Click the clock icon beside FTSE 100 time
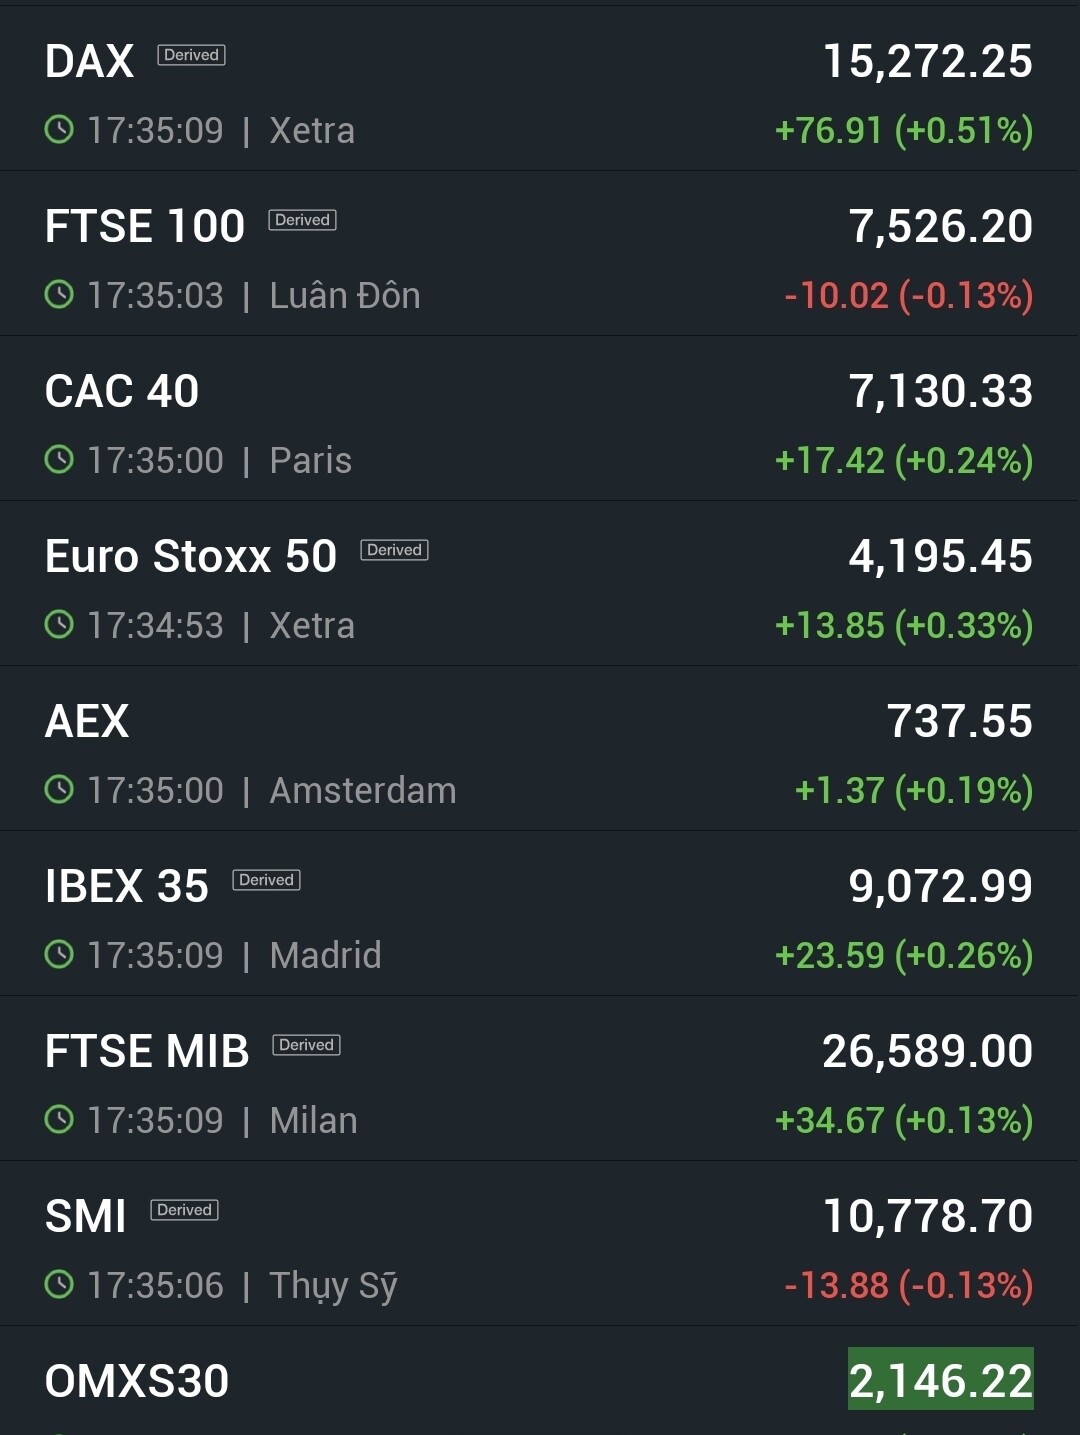The height and width of the screenshot is (1435, 1080). tap(59, 295)
